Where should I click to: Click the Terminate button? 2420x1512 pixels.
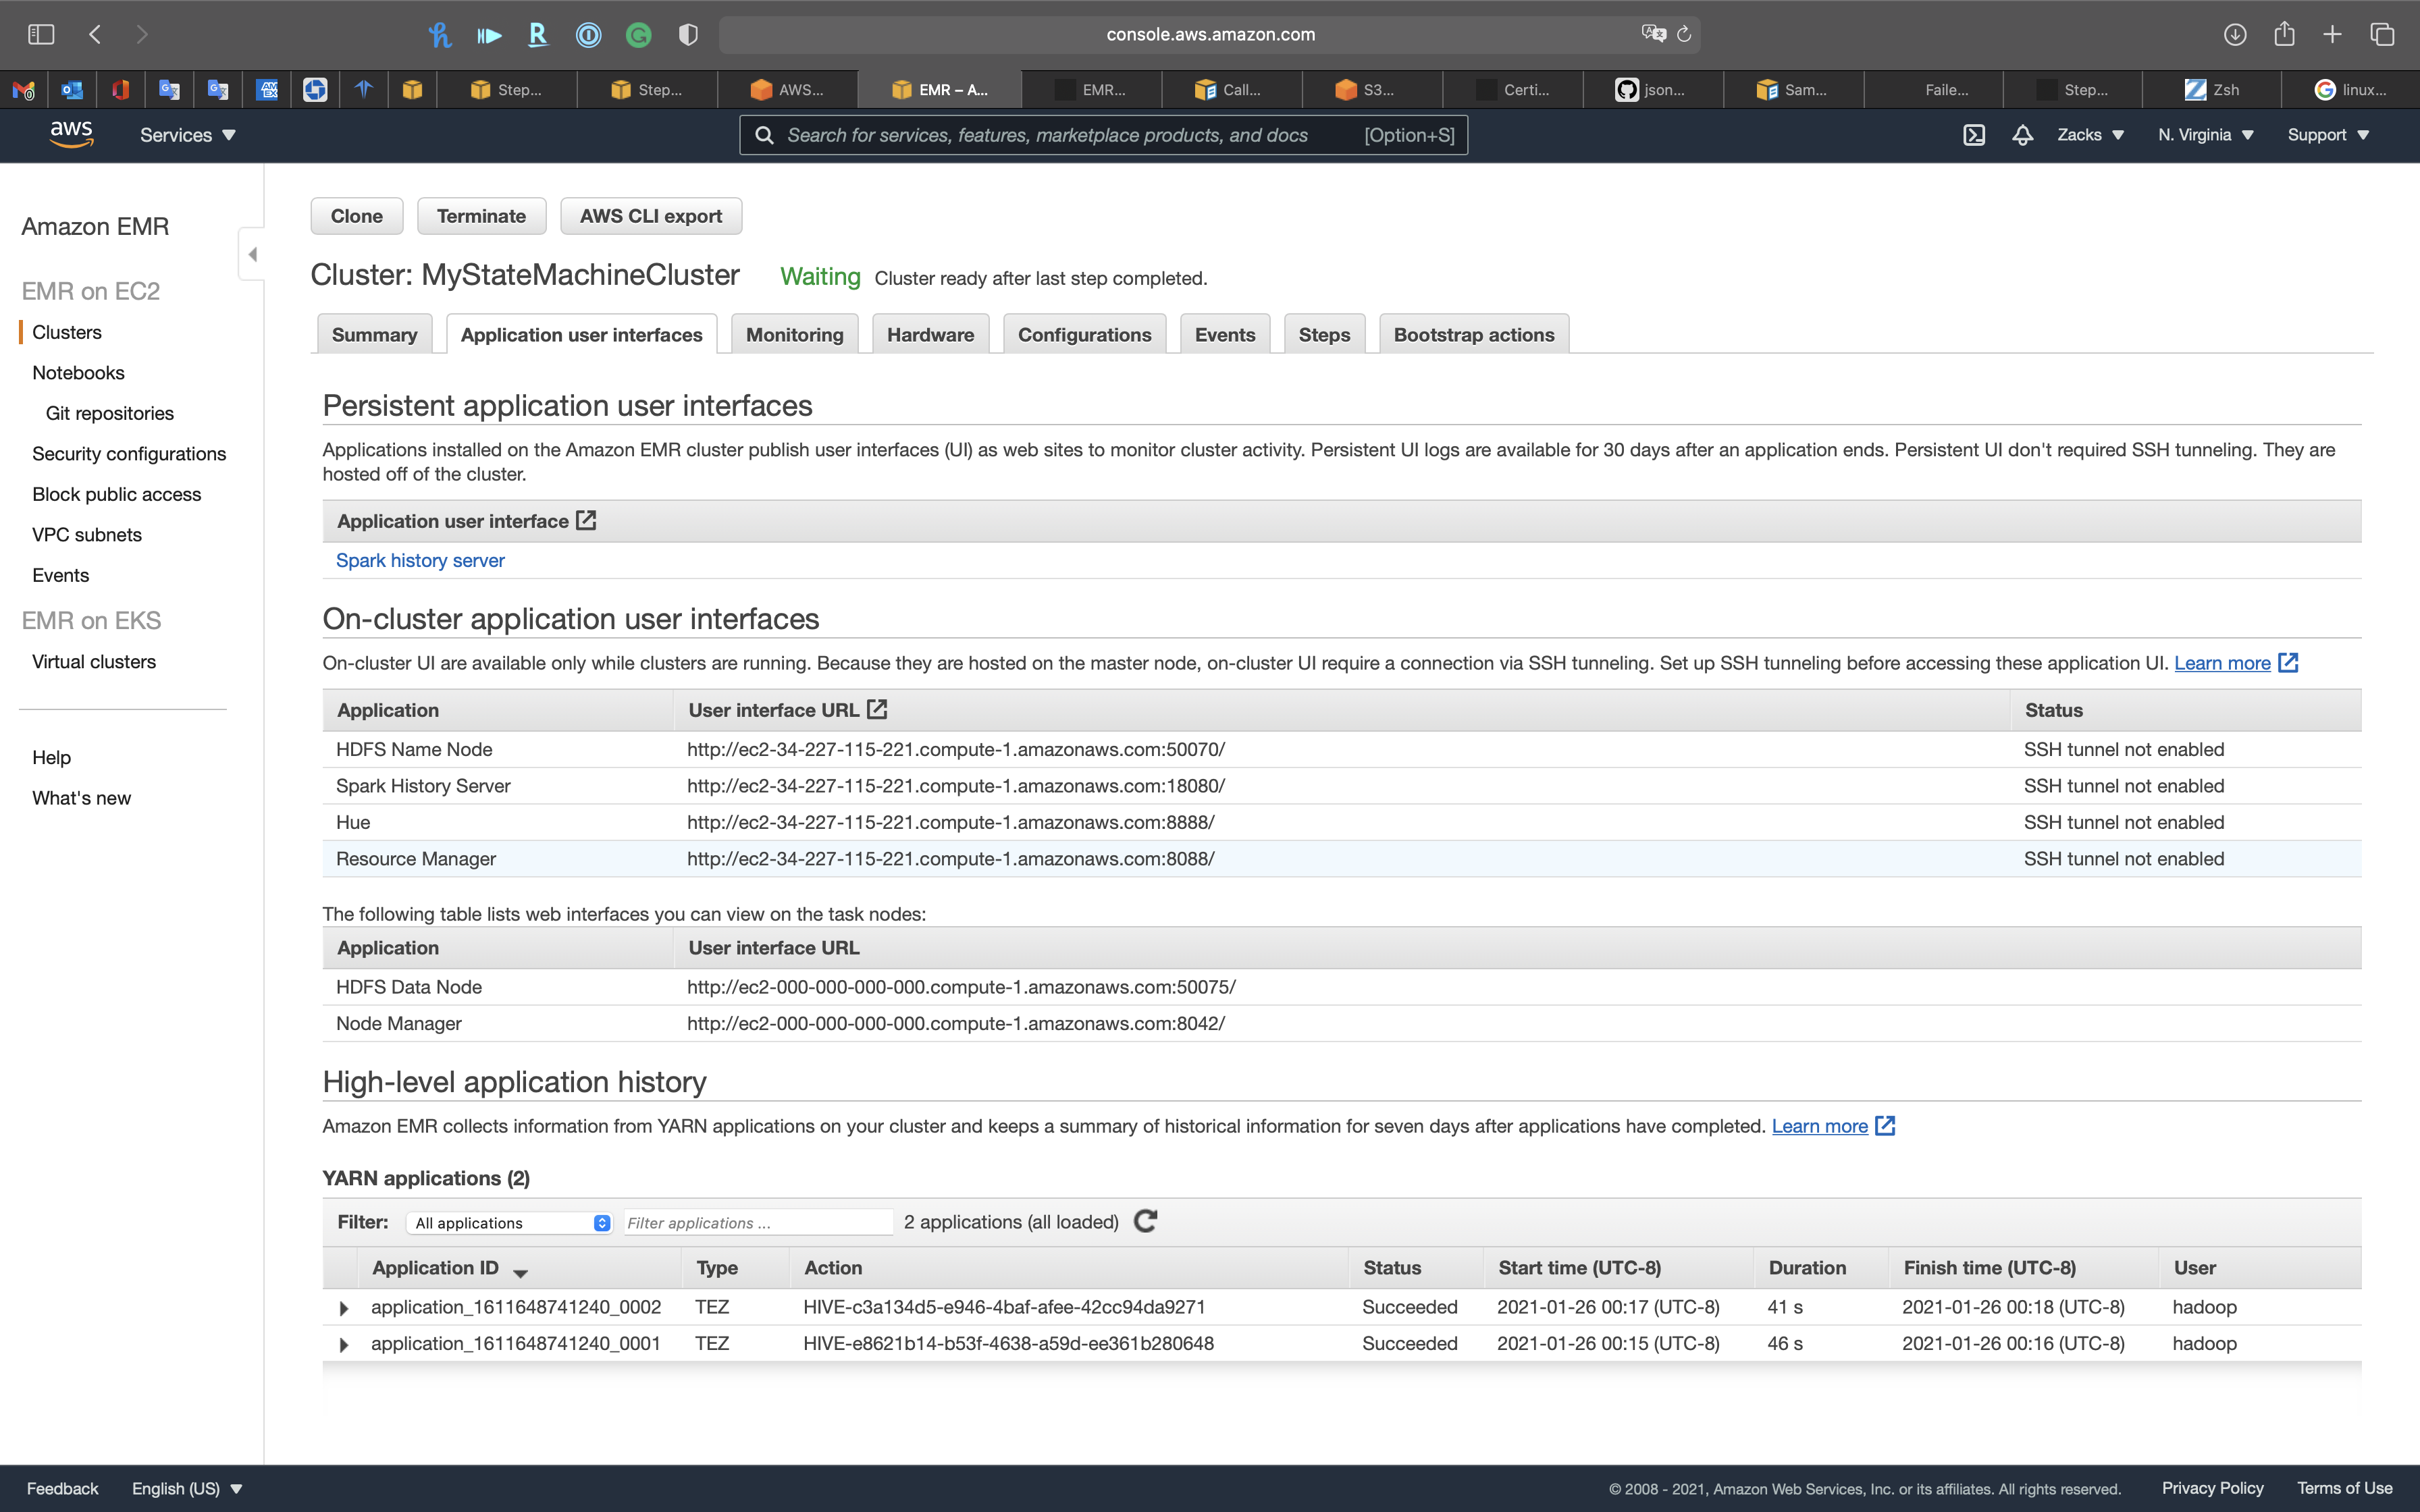point(481,216)
